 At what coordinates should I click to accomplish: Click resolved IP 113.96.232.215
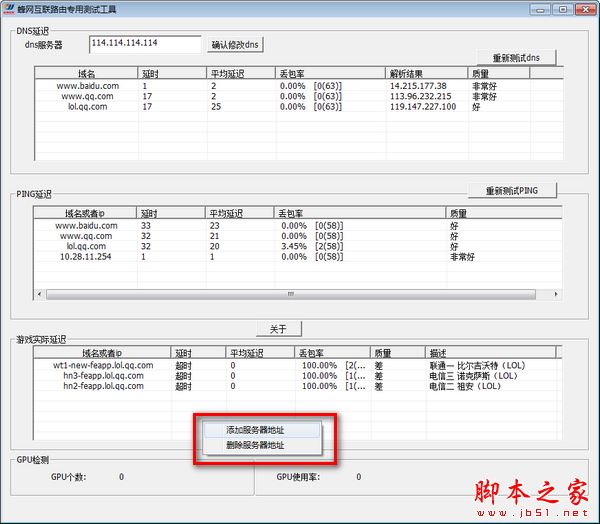[x=421, y=96]
